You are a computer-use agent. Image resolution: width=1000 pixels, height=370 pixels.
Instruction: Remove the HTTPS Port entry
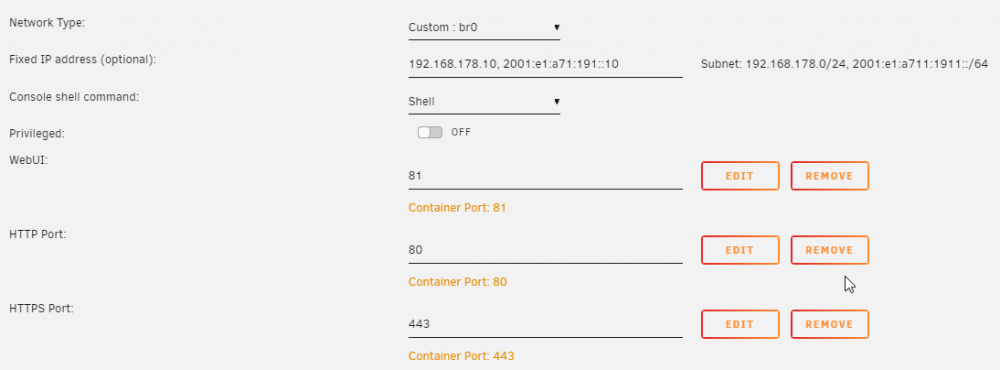point(829,324)
